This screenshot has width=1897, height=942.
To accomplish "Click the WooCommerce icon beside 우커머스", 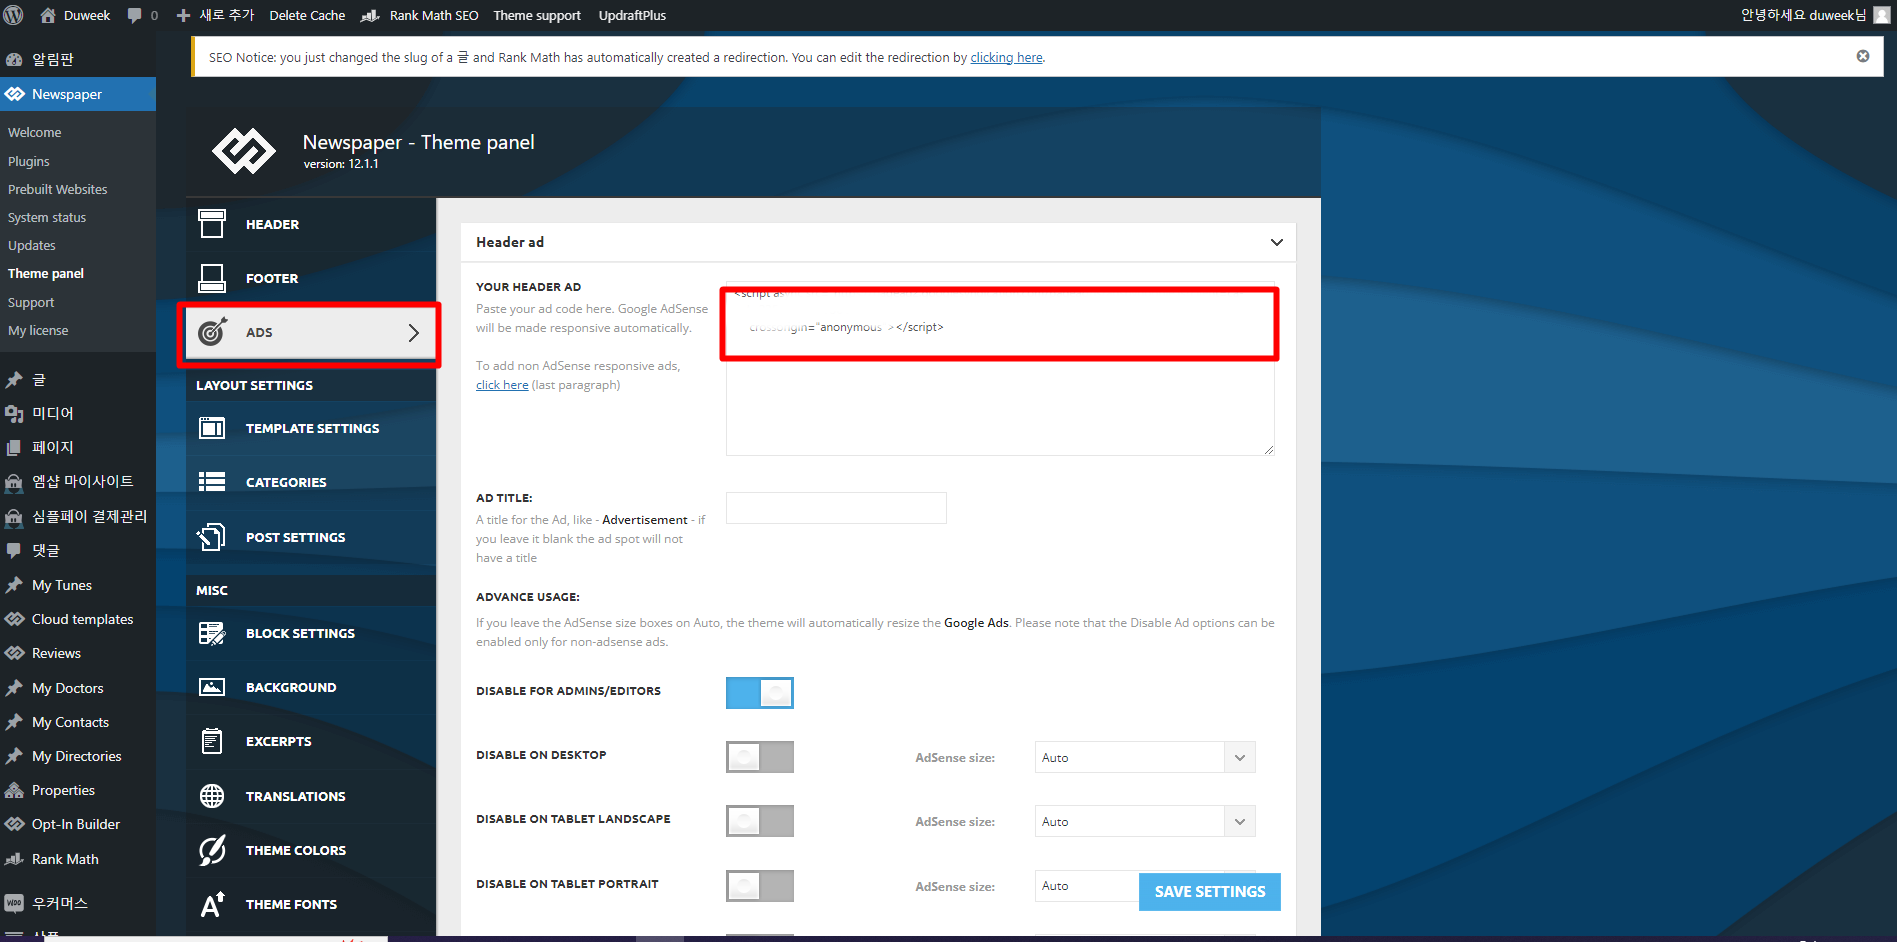I will point(14,903).
